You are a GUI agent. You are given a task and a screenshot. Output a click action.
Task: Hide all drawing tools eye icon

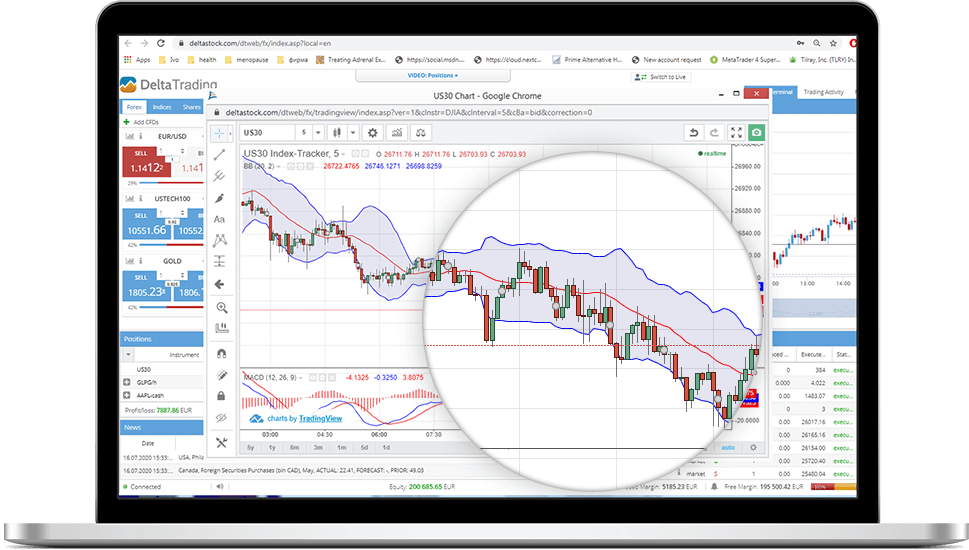[221, 418]
